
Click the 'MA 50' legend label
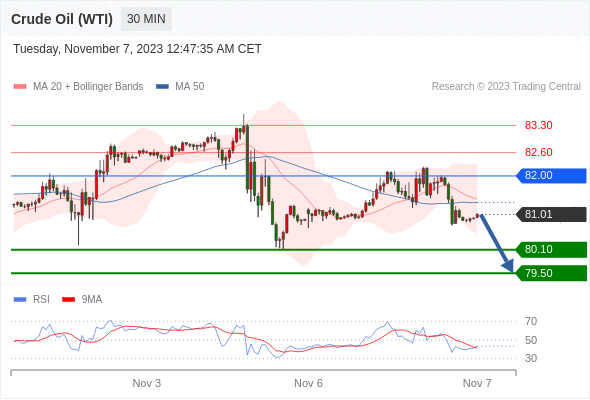pyautogui.click(x=190, y=87)
